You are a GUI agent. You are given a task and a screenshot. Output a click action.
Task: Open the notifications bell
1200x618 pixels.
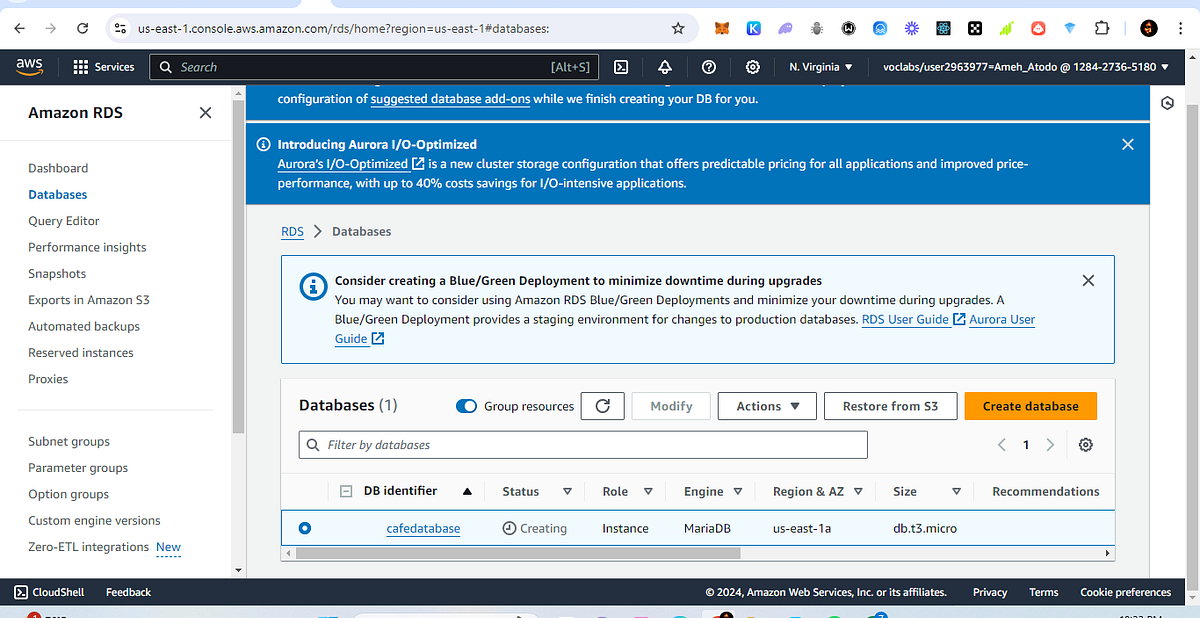[664, 66]
